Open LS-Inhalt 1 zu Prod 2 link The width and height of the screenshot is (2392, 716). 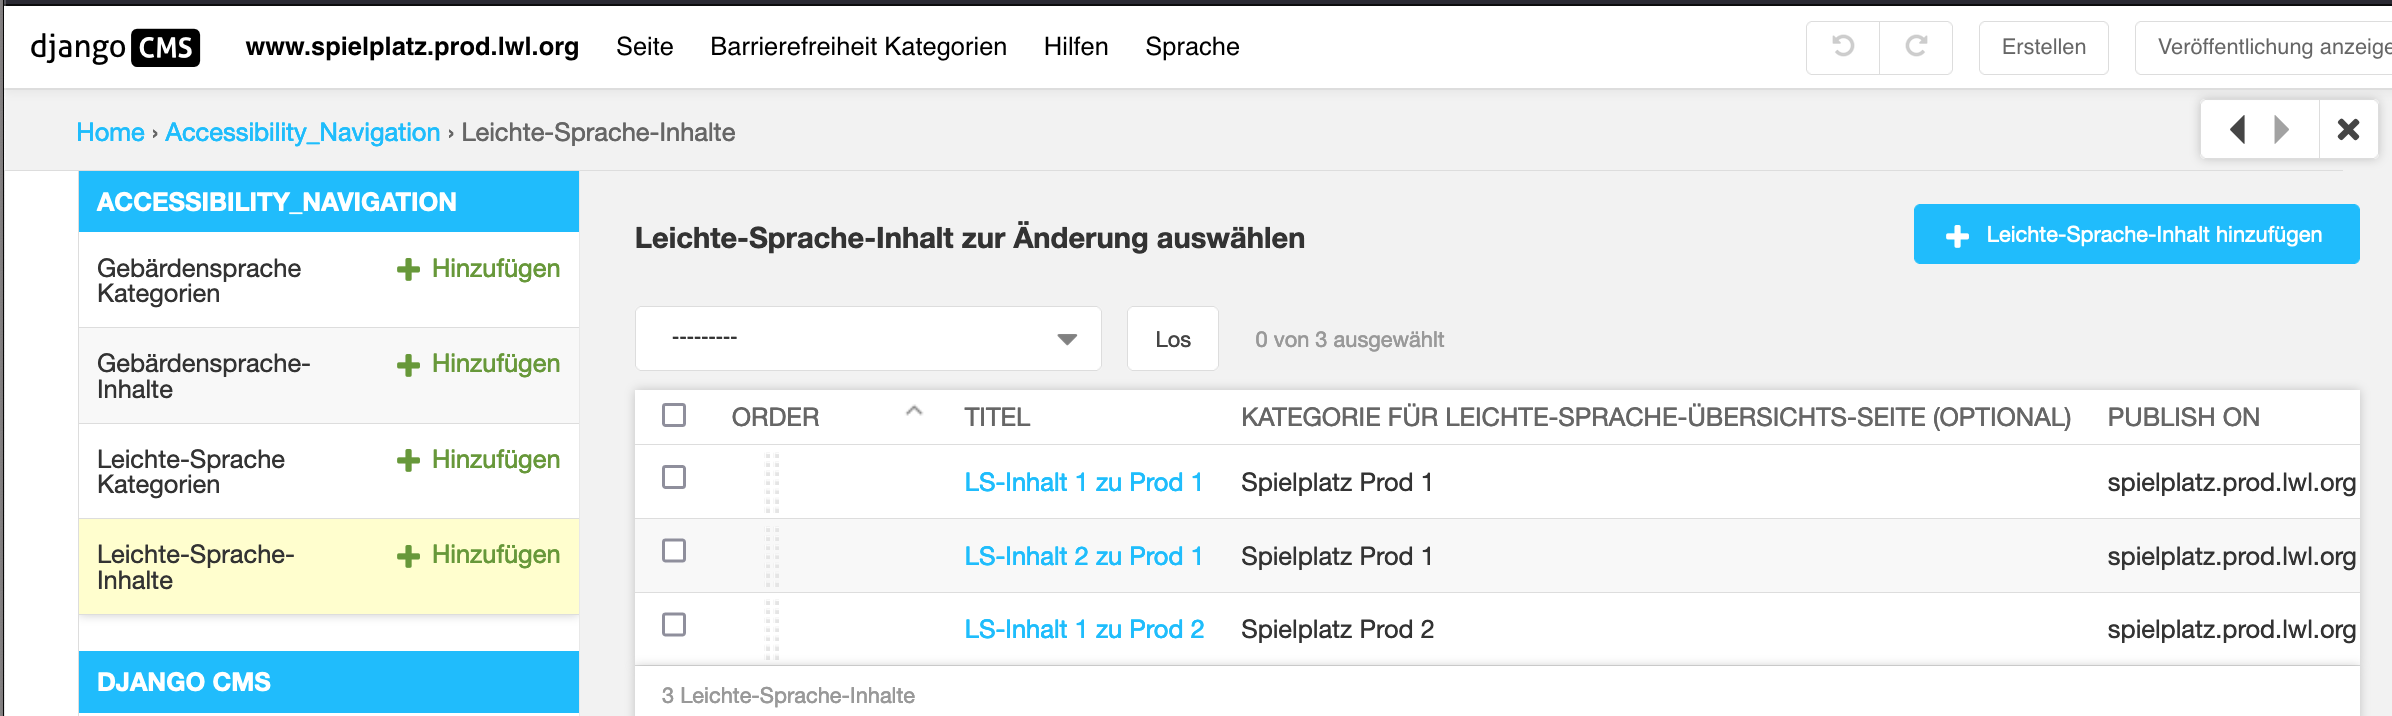pos(1084,629)
